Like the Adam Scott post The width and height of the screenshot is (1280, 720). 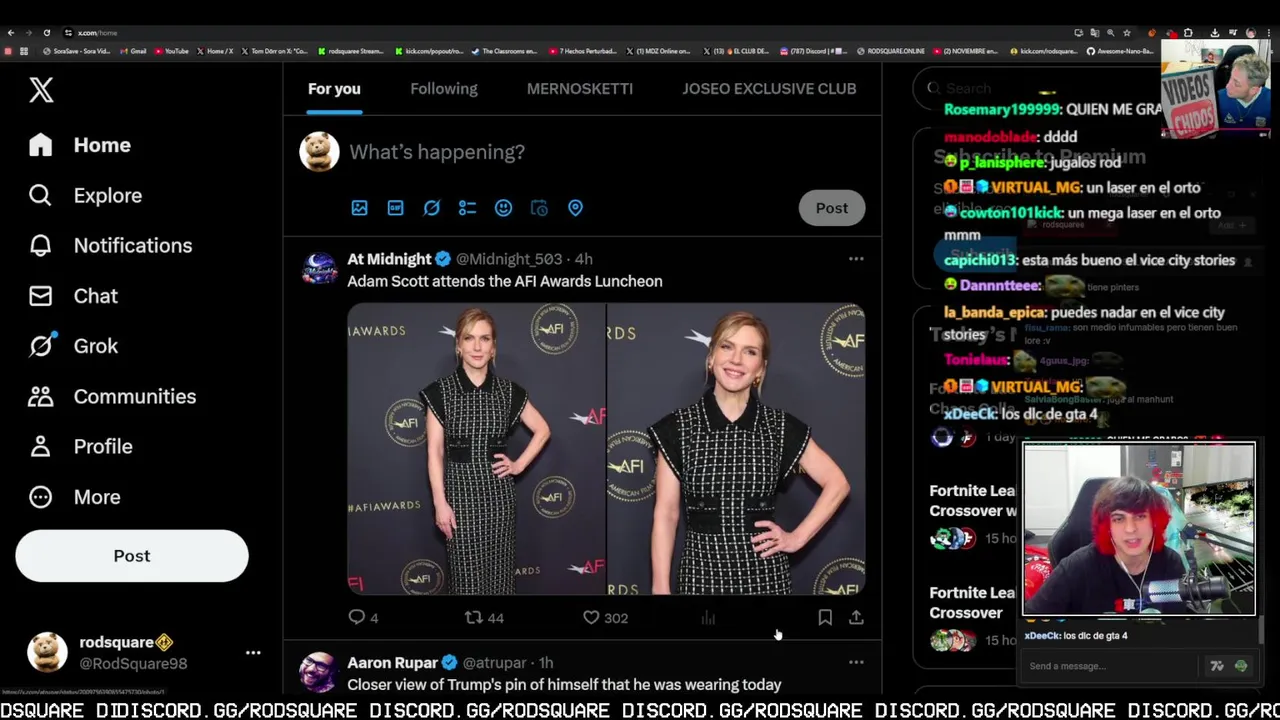pos(605,618)
